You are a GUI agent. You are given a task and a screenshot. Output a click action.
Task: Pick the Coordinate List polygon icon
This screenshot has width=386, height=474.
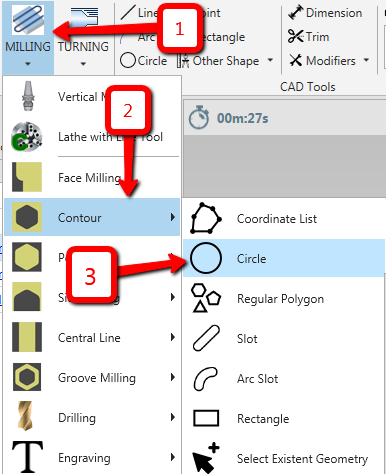[x=206, y=218]
